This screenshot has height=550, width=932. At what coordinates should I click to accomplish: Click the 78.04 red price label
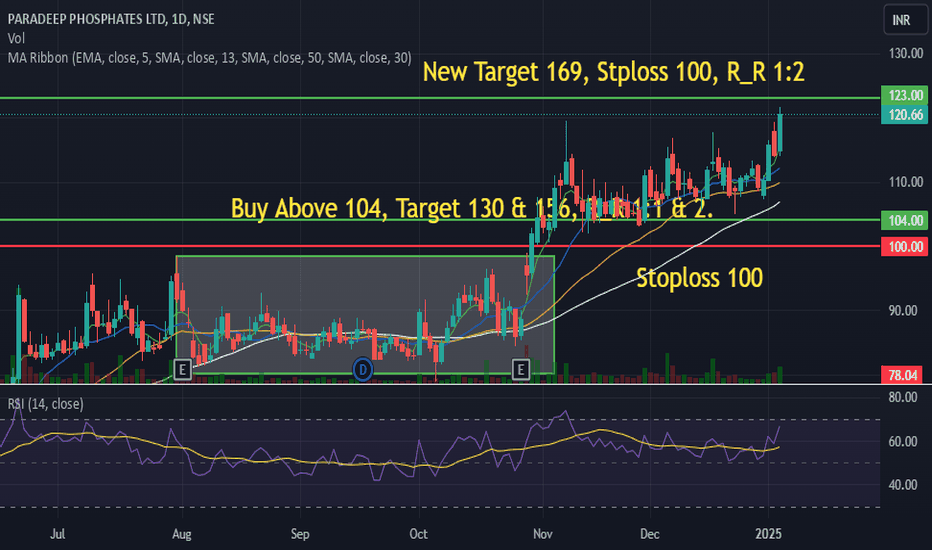tap(903, 375)
